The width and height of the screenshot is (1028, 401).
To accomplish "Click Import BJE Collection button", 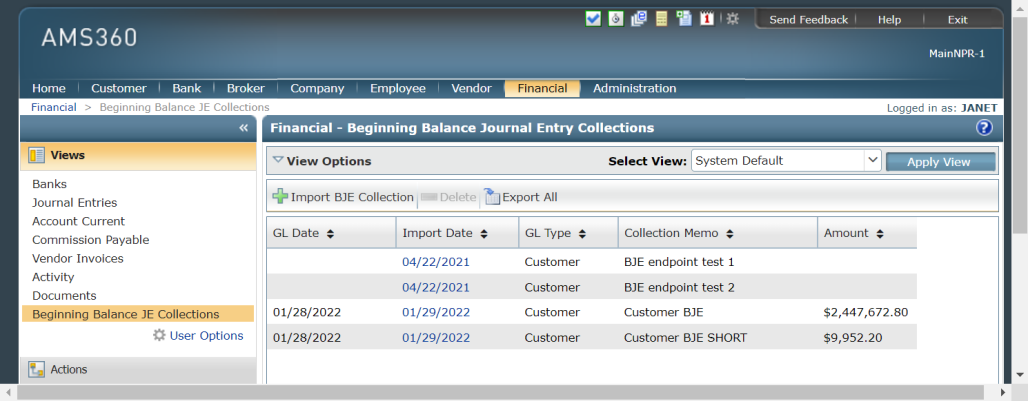I will coord(343,197).
